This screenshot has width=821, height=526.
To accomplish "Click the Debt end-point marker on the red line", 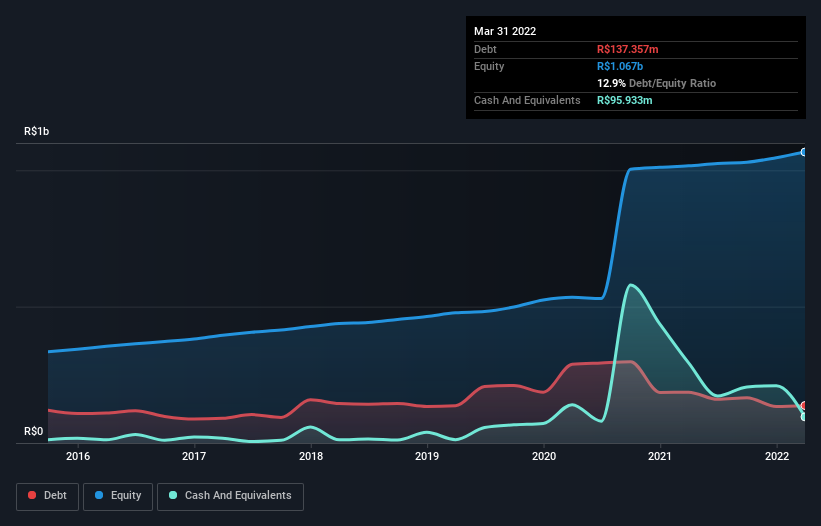I will click(x=804, y=406).
